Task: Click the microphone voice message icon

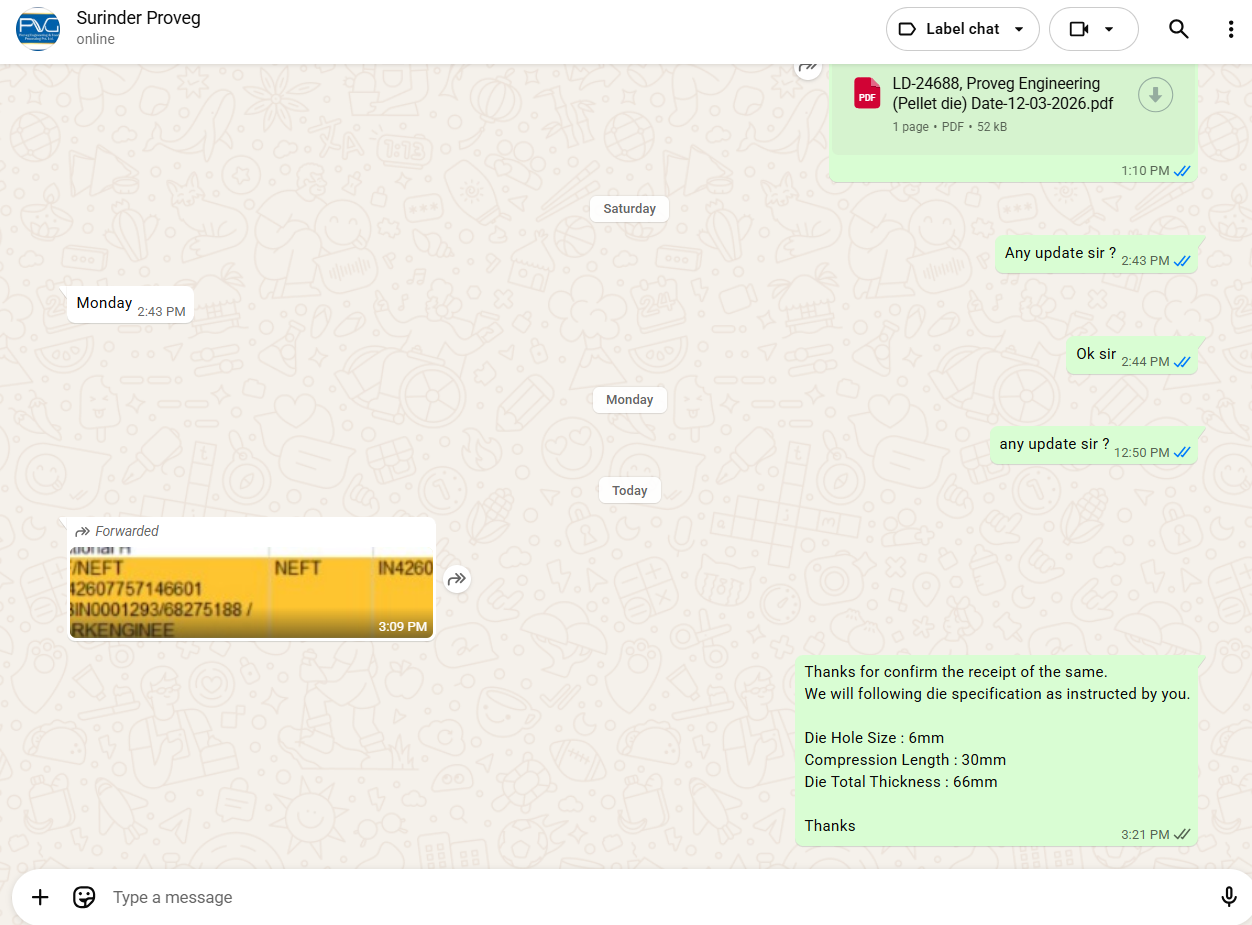Action: [x=1229, y=897]
